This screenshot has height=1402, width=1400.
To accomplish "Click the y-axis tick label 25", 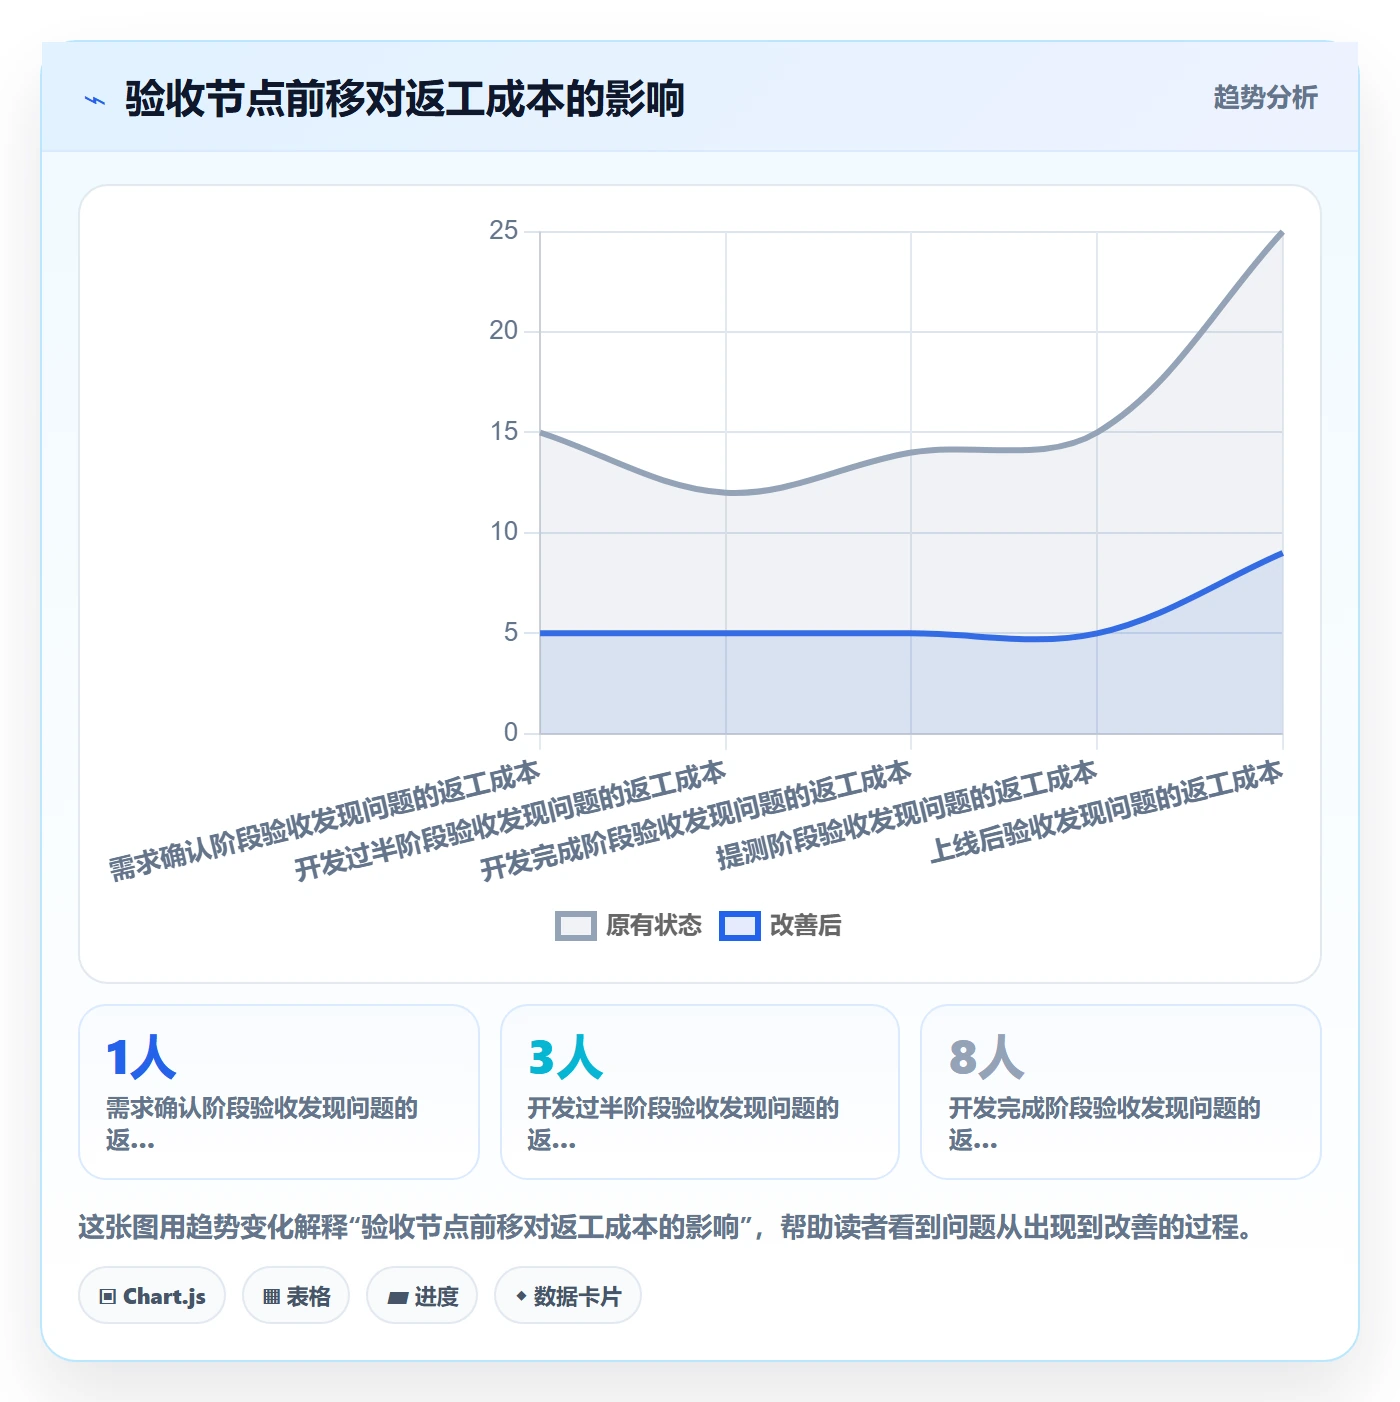I will 504,231.
